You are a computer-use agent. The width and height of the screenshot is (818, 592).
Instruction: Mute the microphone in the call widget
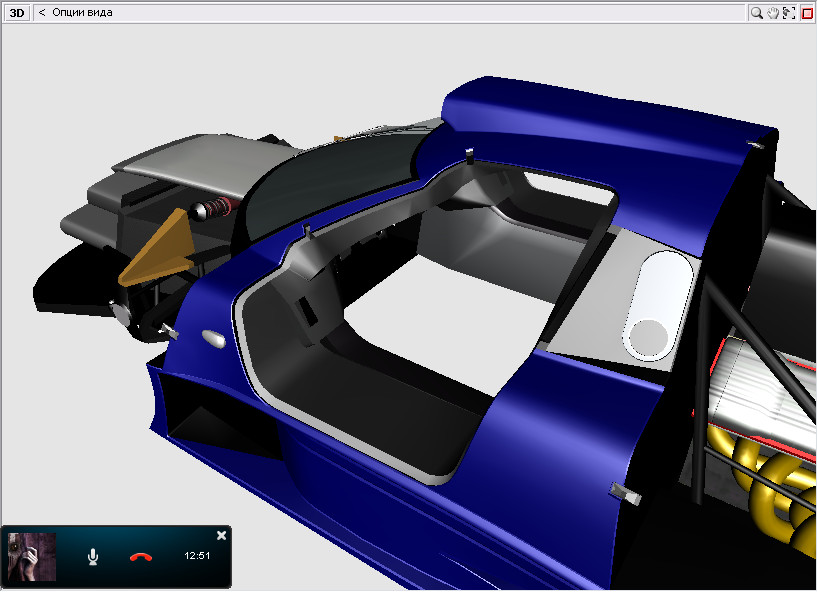click(x=93, y=556)
